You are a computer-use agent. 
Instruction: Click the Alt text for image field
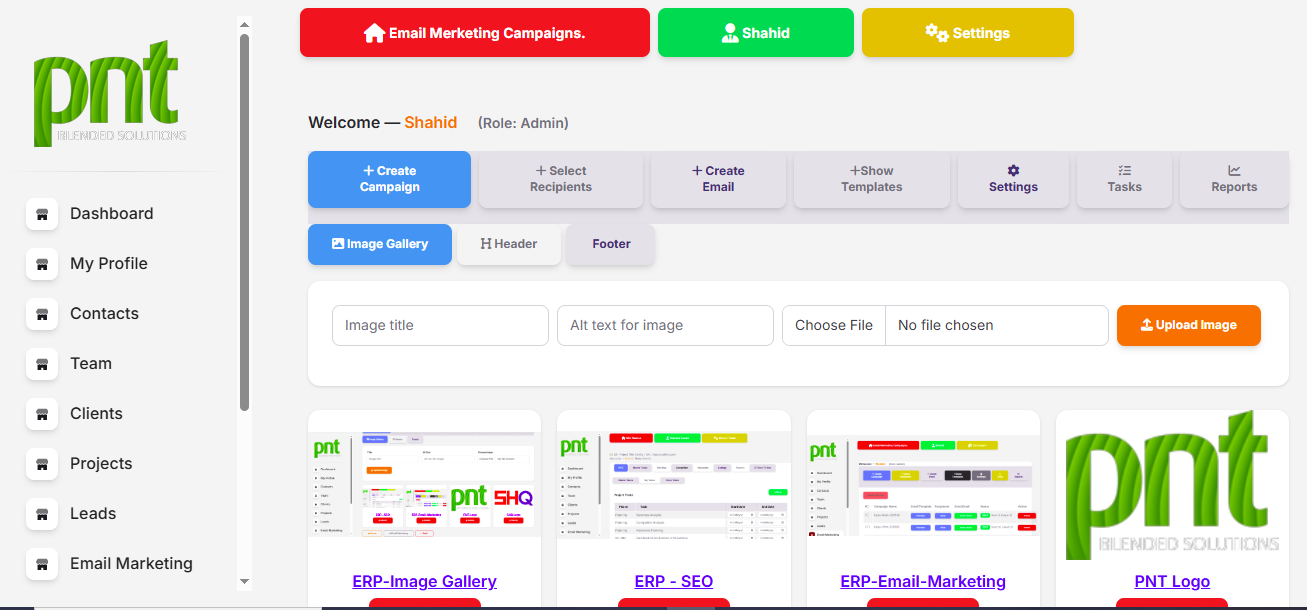[x=665, y=326]
